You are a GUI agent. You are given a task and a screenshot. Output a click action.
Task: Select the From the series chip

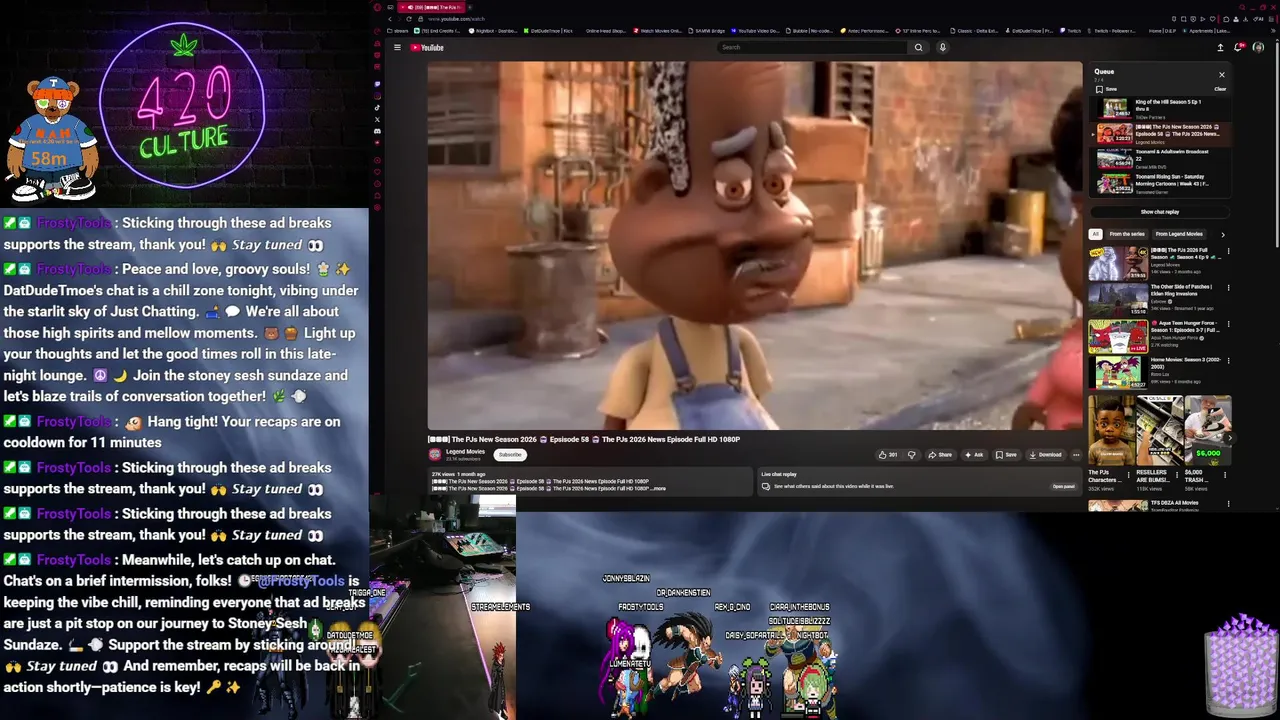click(1127, 234)
